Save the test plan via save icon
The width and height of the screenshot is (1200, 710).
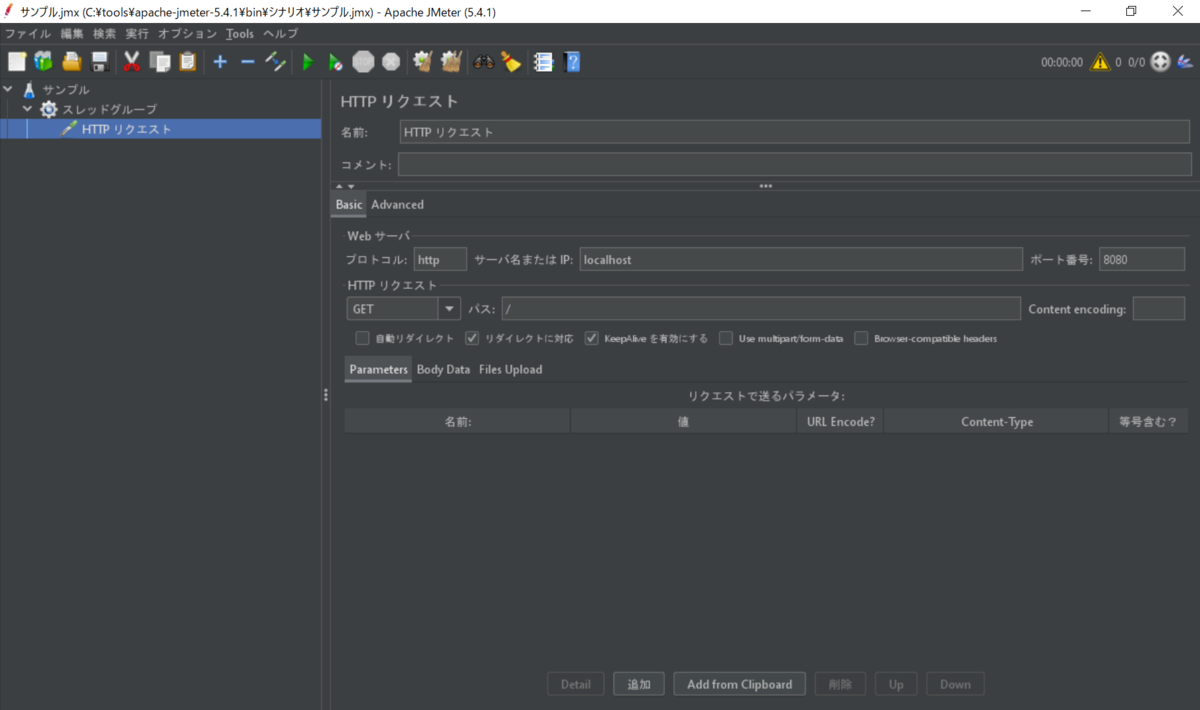pyautogui.click(x=99, y=61)
